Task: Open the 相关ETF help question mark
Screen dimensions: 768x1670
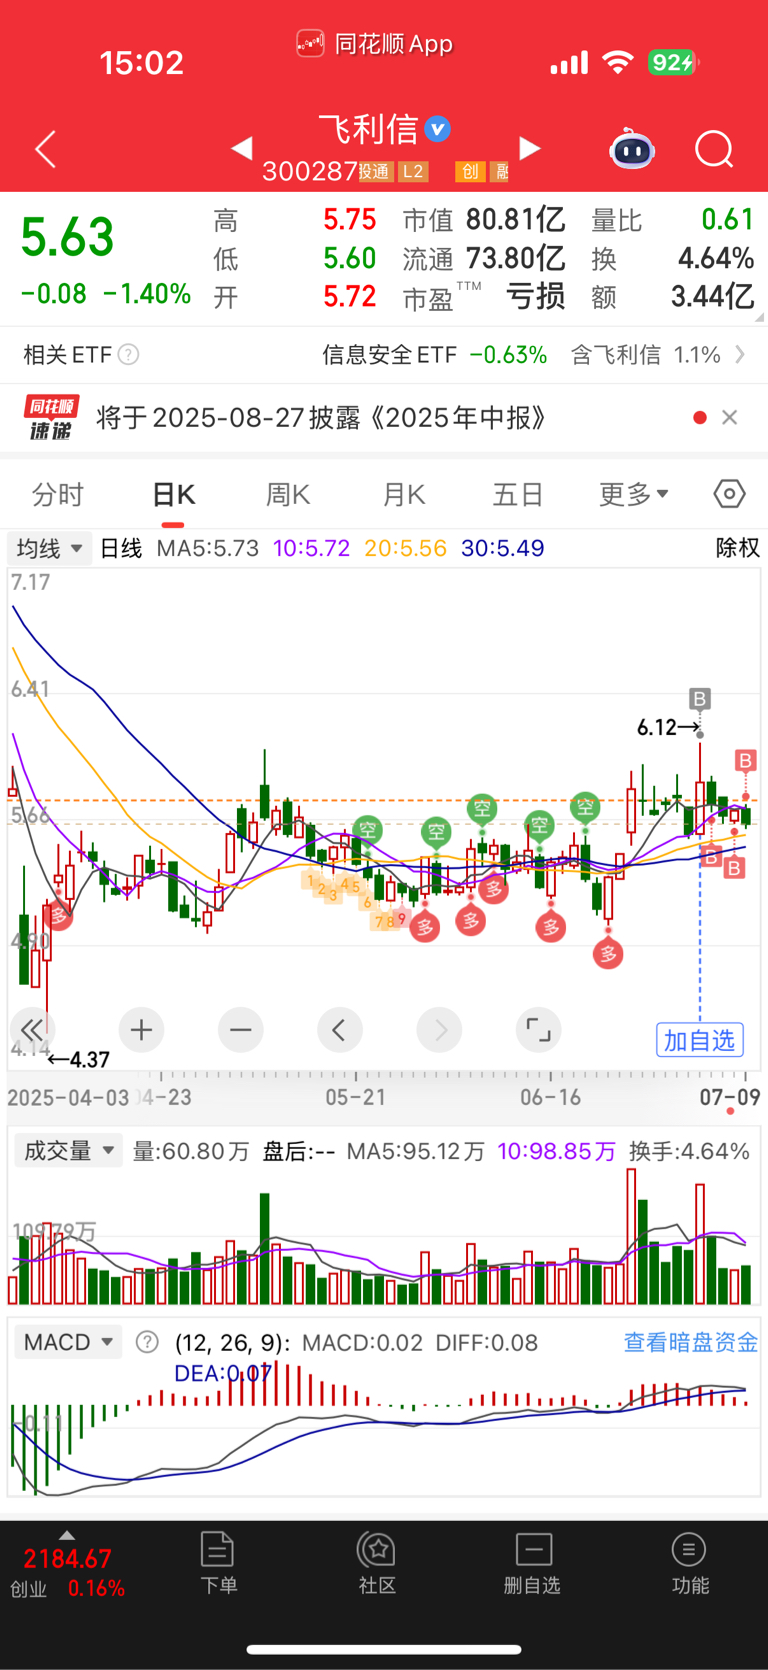Action: [129, 354]
